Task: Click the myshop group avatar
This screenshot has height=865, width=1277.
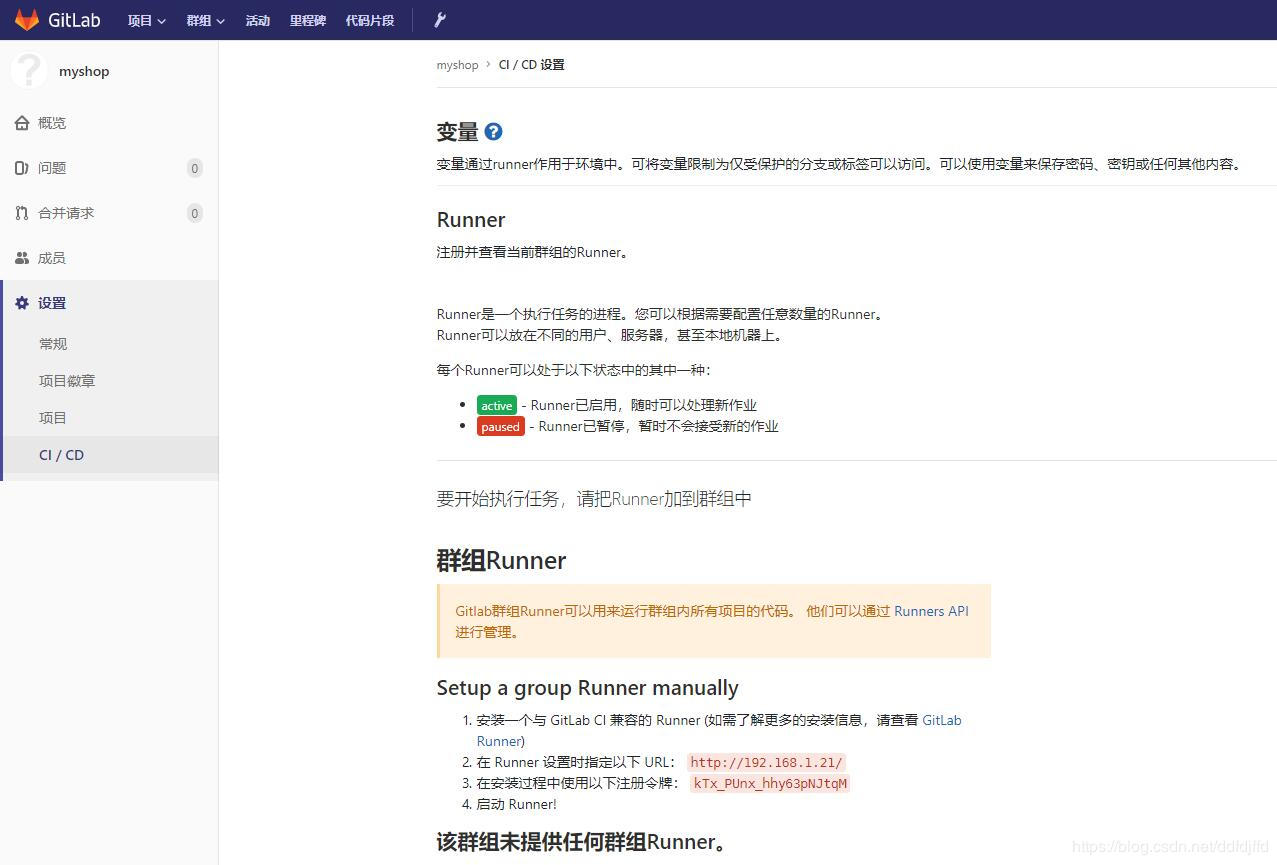Action: [28, 70]
